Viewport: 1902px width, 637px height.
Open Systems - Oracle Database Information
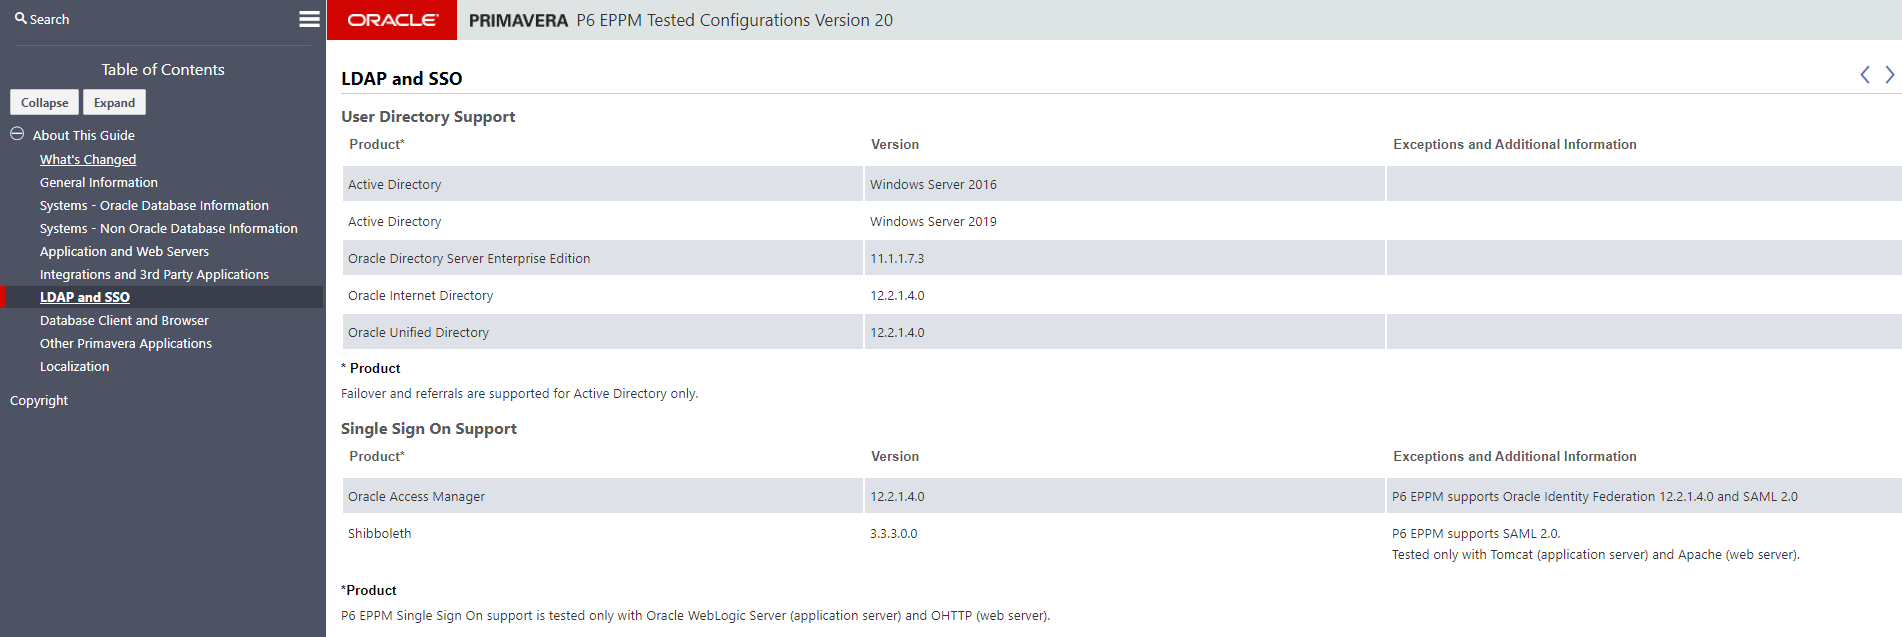click(x=154, y=205)
